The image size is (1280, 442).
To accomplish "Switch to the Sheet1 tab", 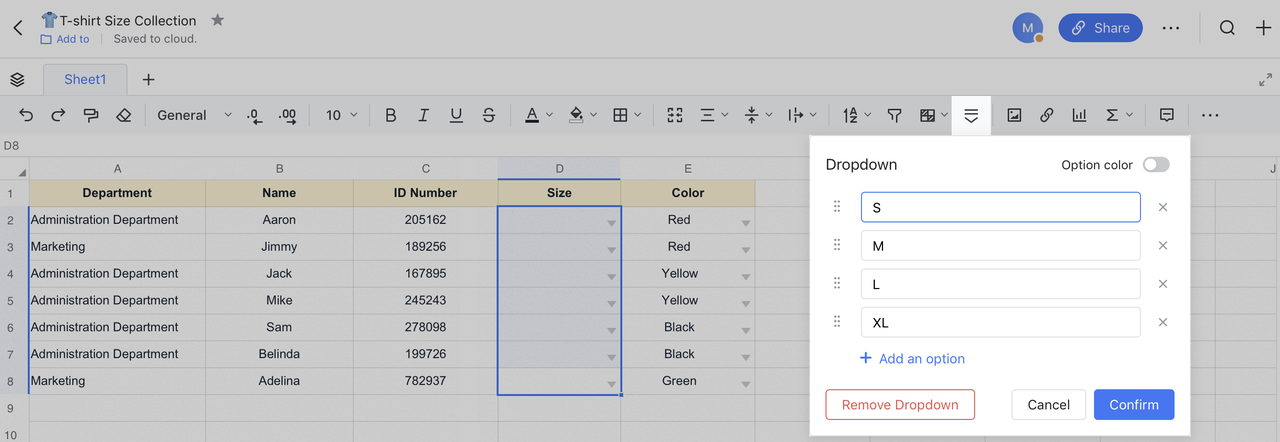I will tap(85, 80).
